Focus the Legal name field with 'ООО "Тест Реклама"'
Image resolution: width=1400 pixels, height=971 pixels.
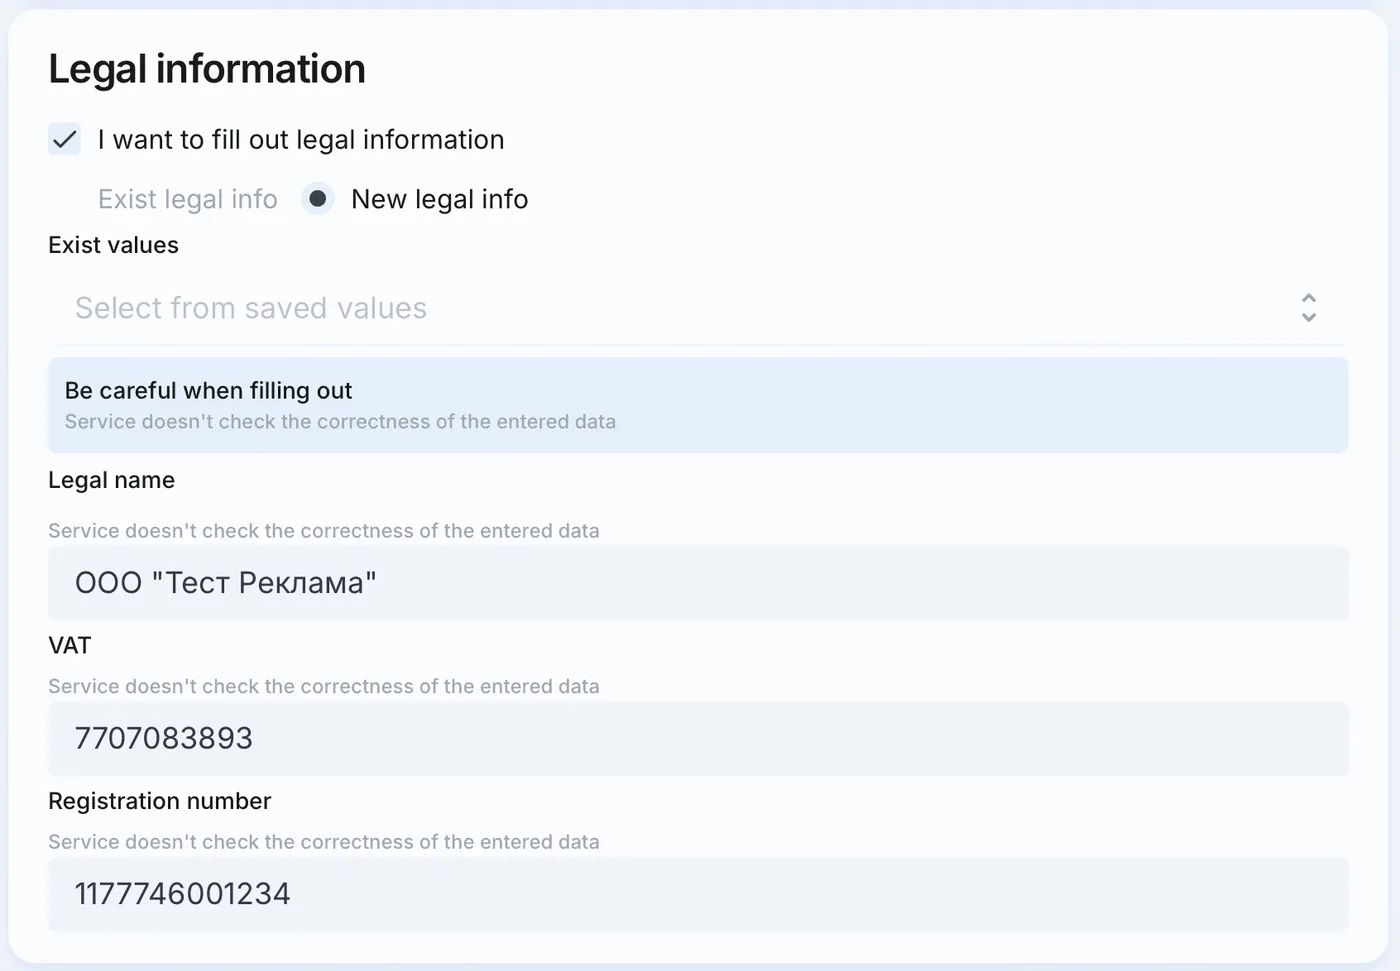698,583
